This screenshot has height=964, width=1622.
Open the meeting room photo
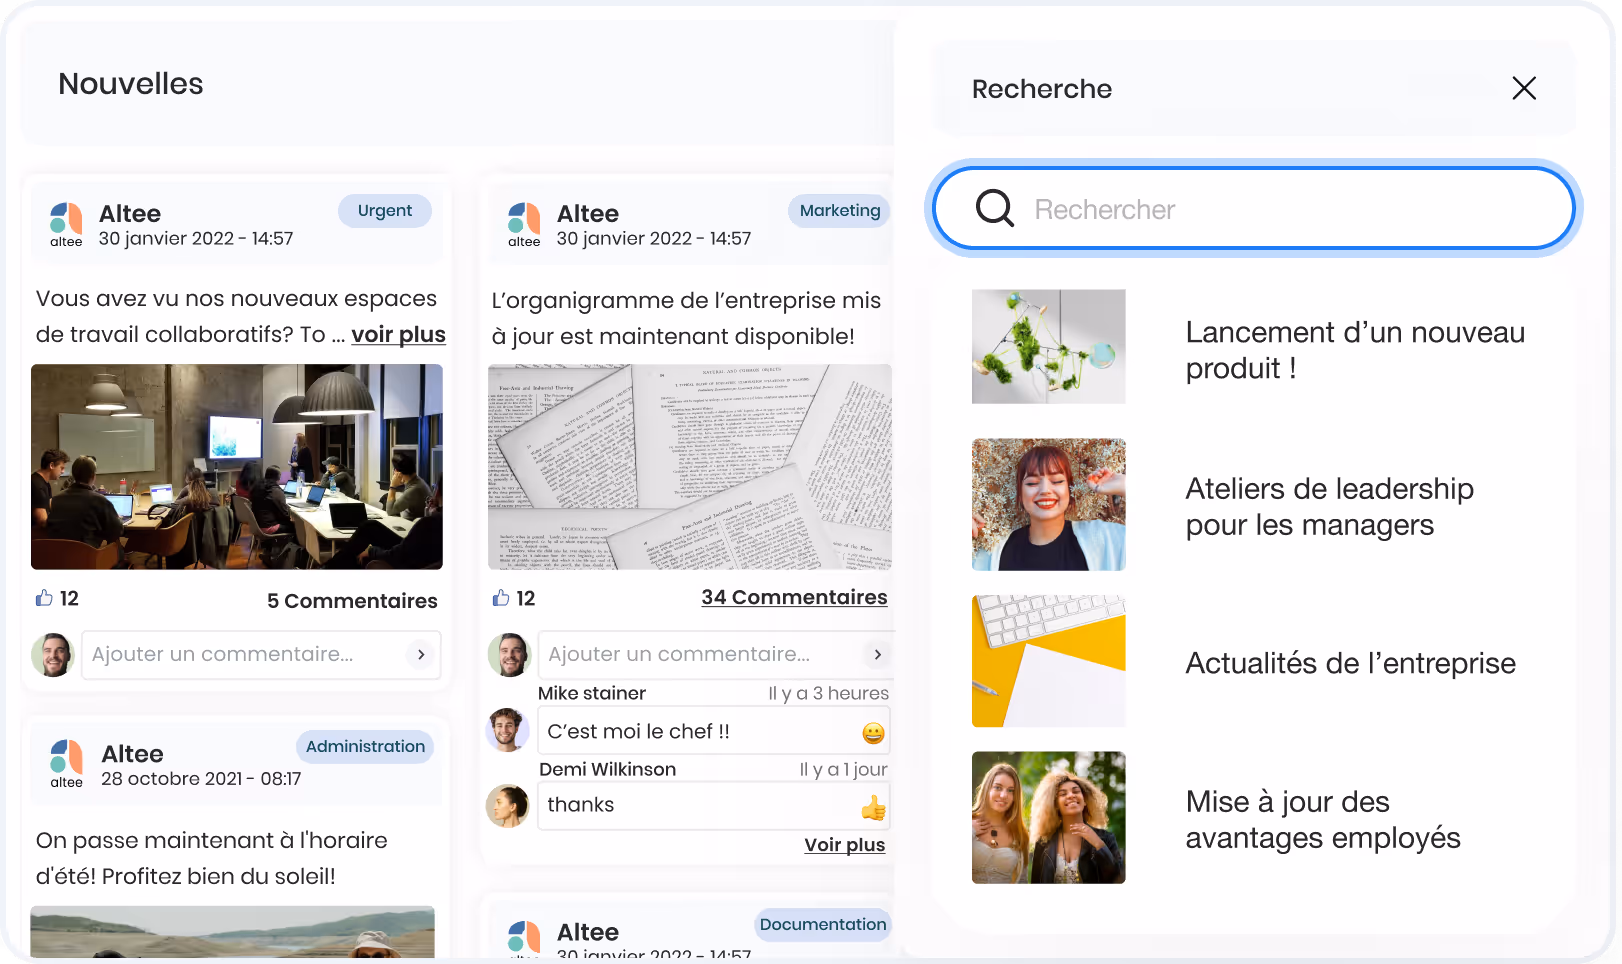pos(237,467)
